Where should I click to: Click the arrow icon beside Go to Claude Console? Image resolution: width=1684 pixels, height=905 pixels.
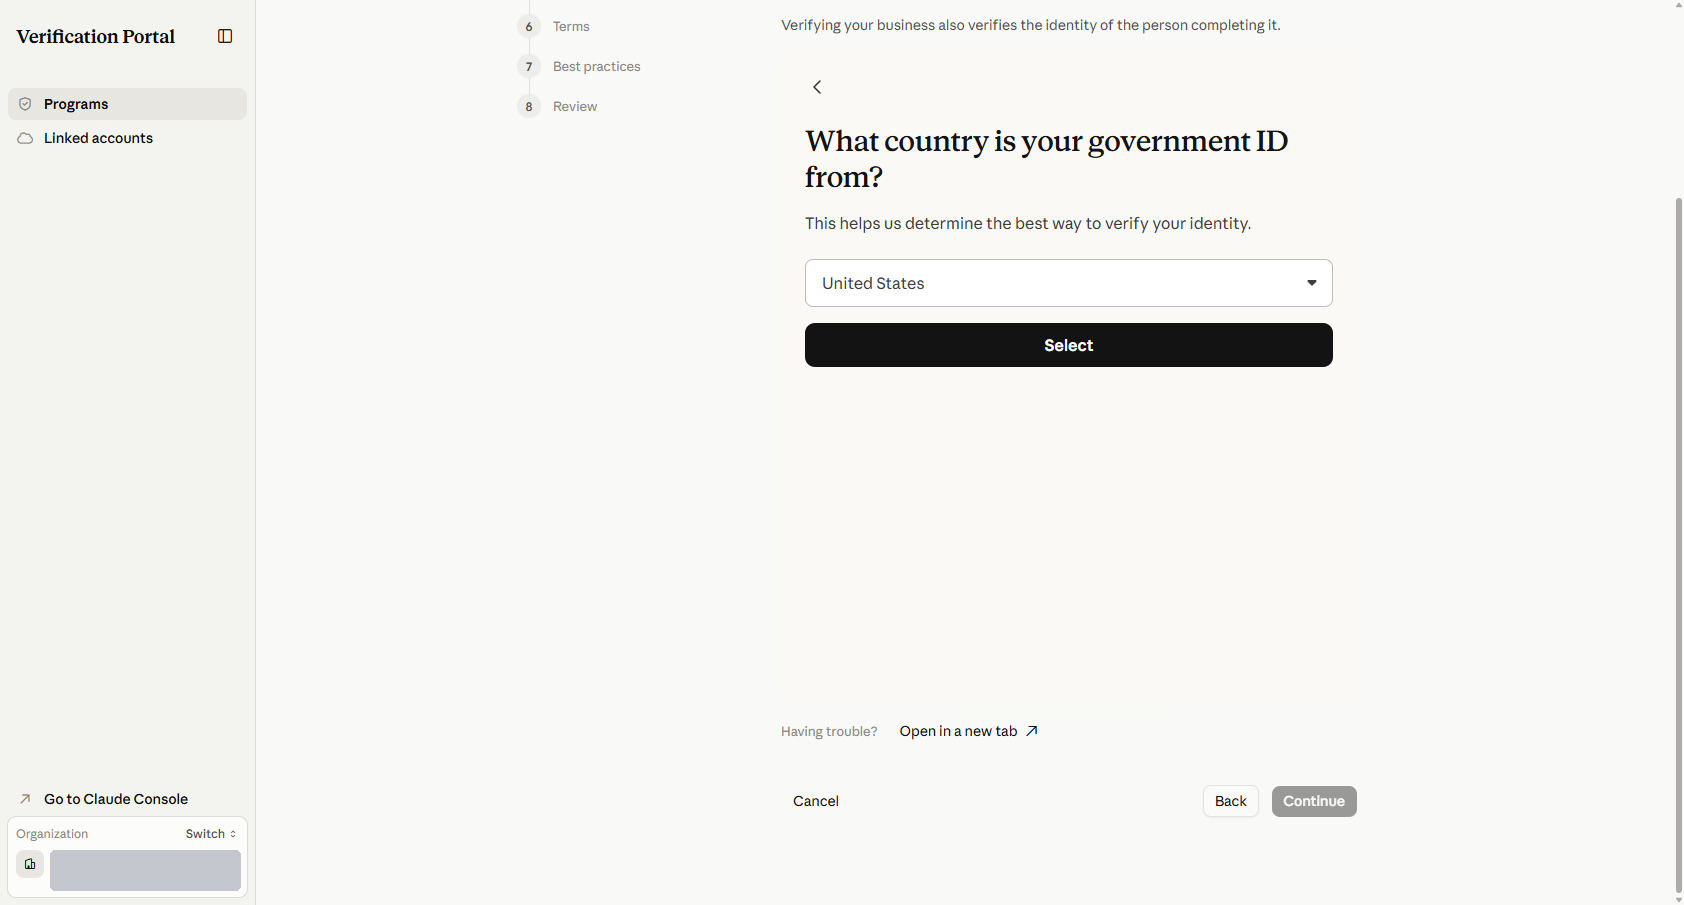point(25,799)
